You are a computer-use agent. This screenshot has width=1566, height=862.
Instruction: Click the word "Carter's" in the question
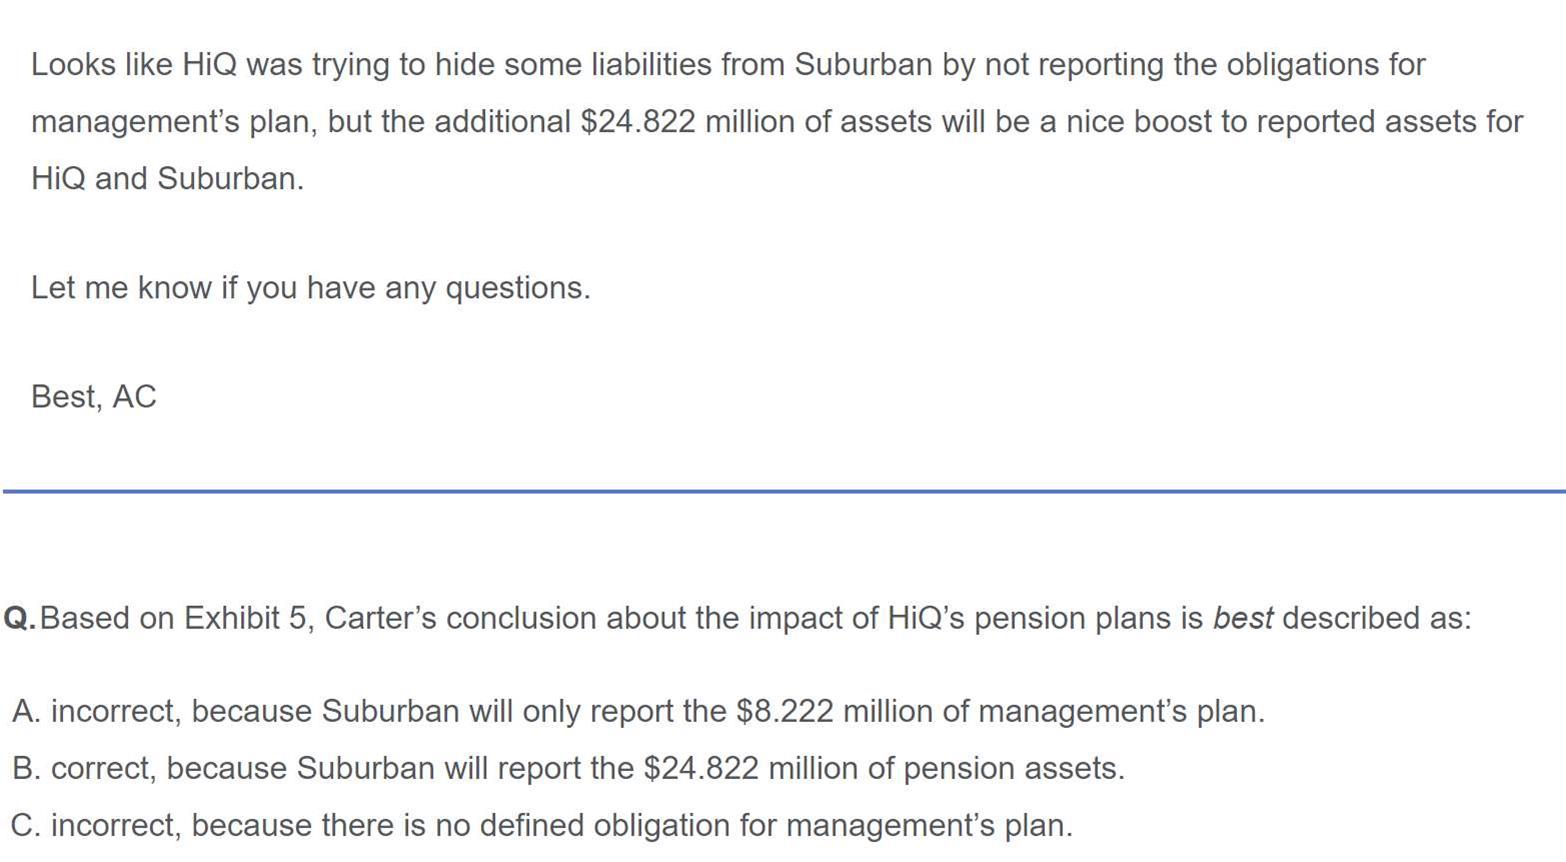pos(380,618)
